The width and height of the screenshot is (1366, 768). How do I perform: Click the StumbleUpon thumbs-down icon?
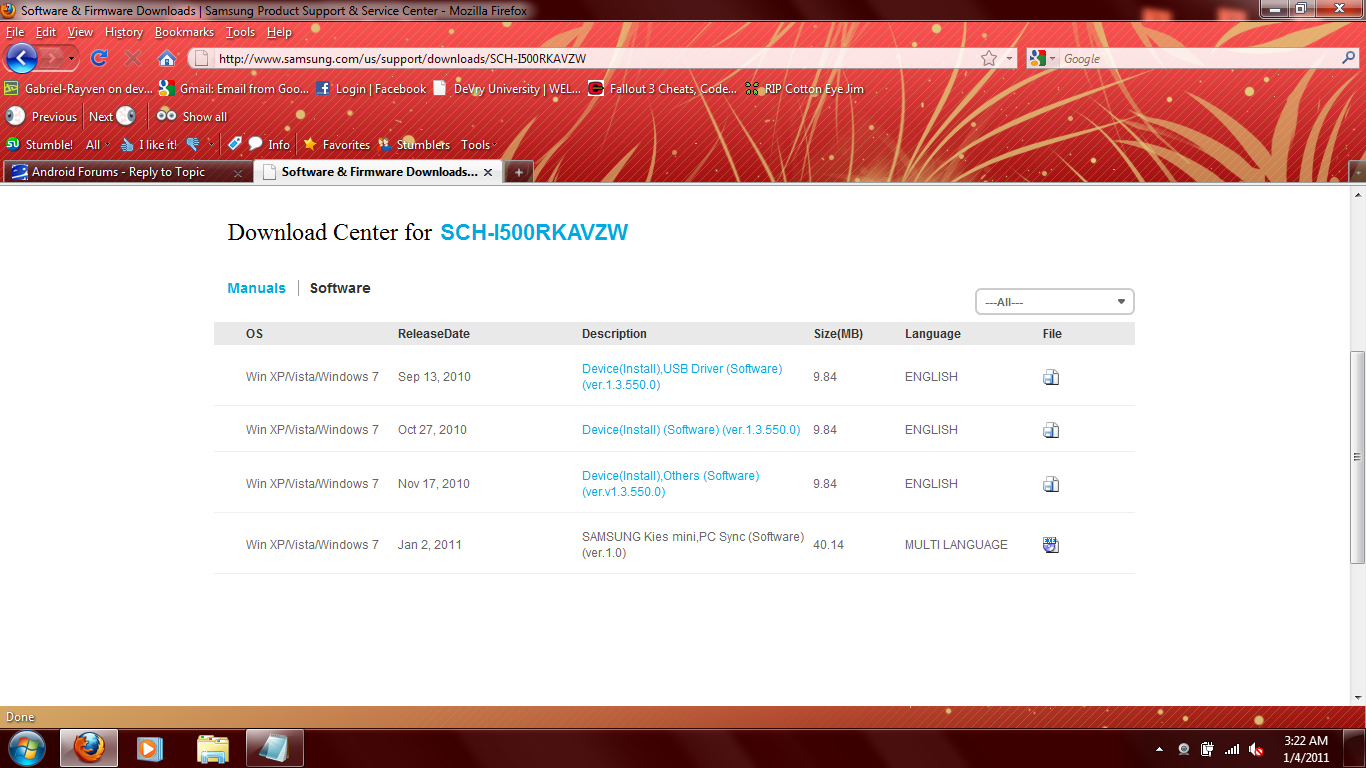click(x=193, y=144)
